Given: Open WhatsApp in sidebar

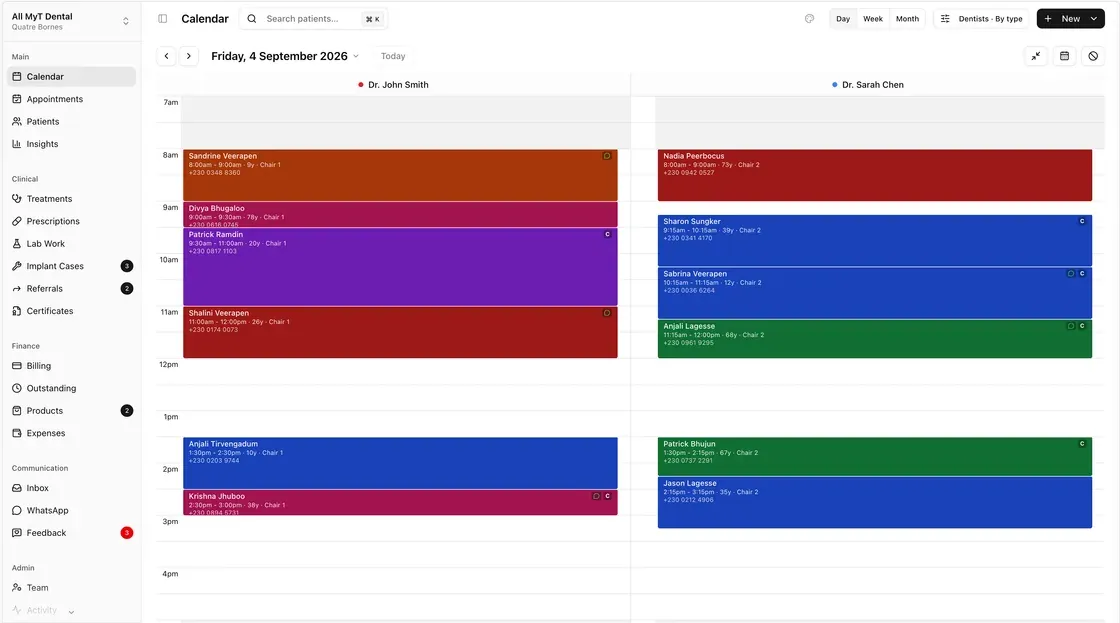Looking at the screenshot, I should coord(71,510).
